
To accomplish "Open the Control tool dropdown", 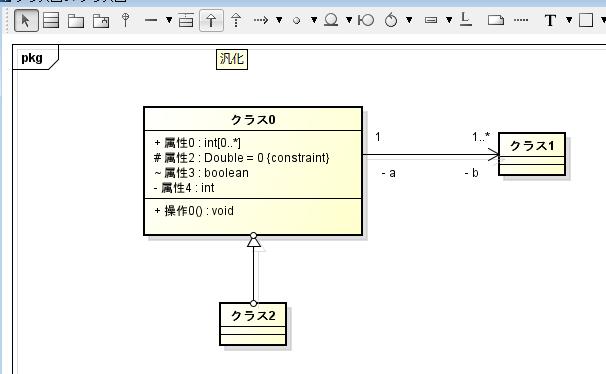I will [409, 20].
